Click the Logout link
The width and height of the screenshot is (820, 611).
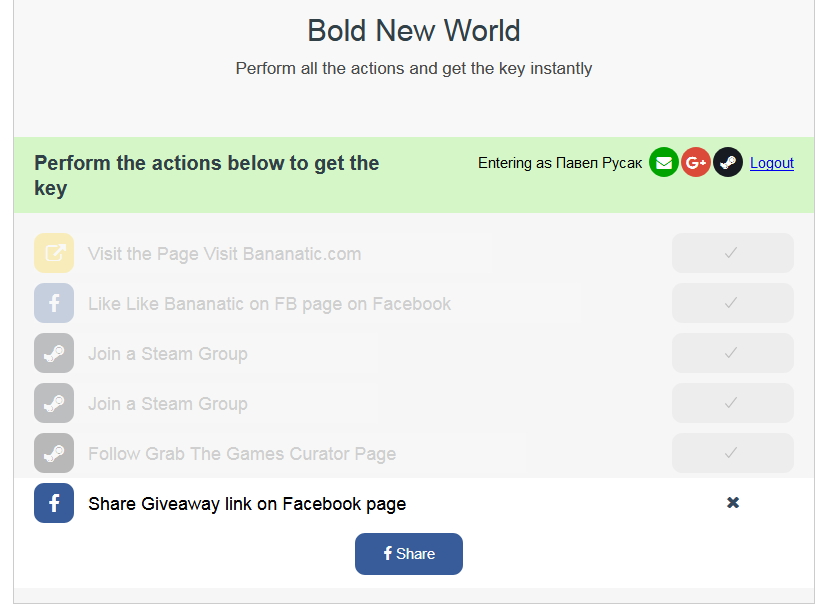click(x=772, y=163)
